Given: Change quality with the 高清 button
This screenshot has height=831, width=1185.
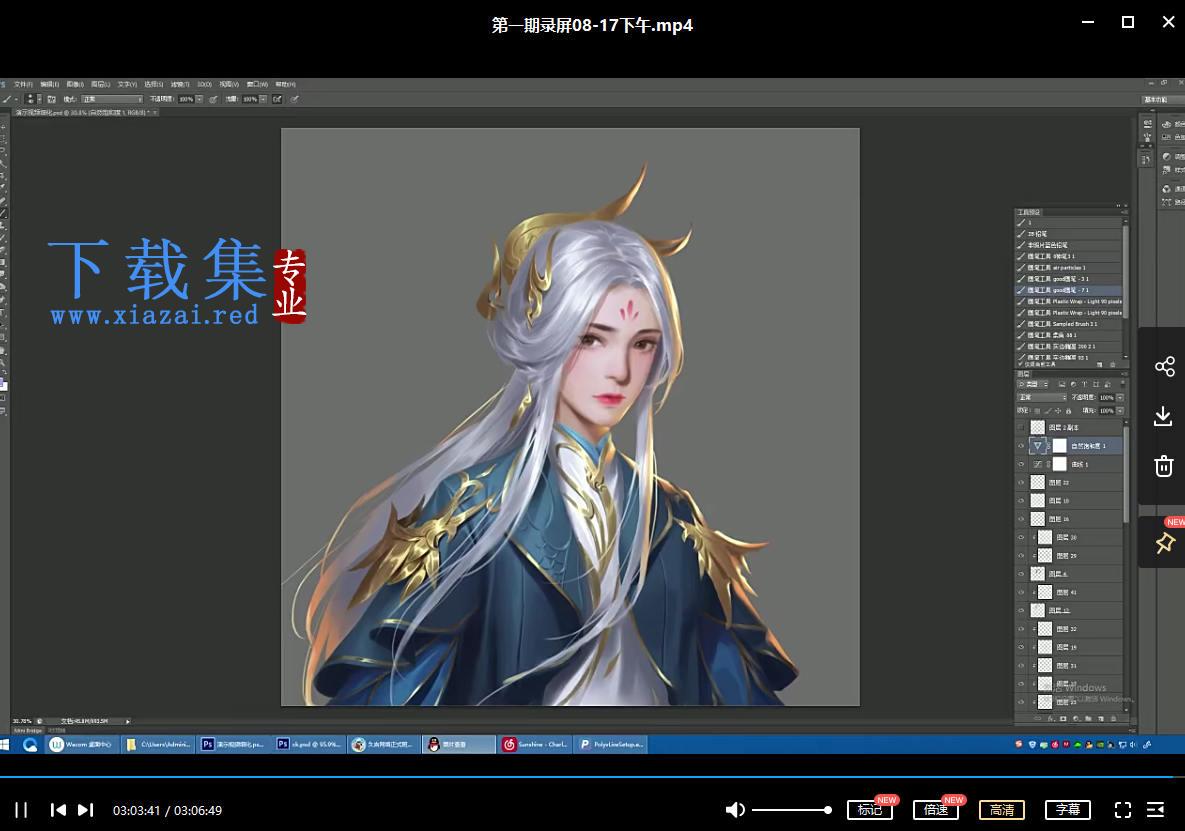Looking at the screenshot, I should [1002, 810].
